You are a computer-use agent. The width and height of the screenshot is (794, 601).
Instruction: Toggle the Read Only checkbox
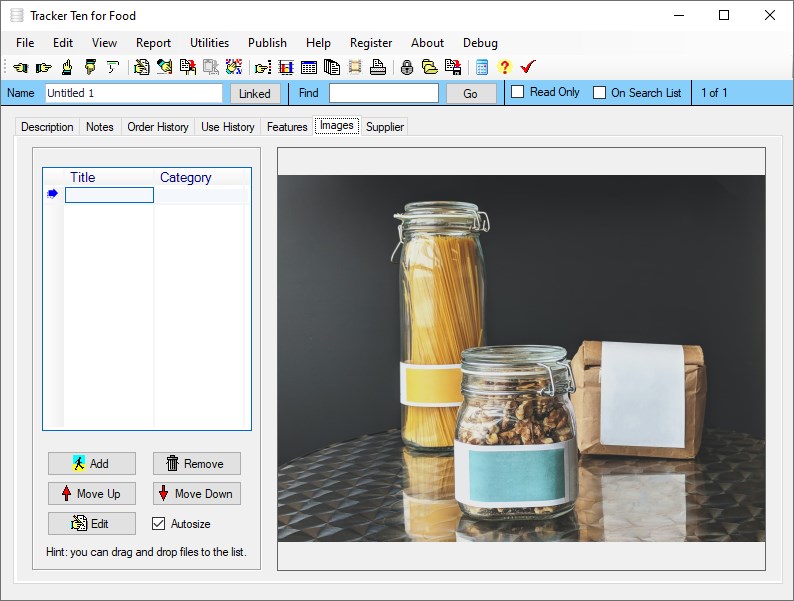[x=518, y=92]
